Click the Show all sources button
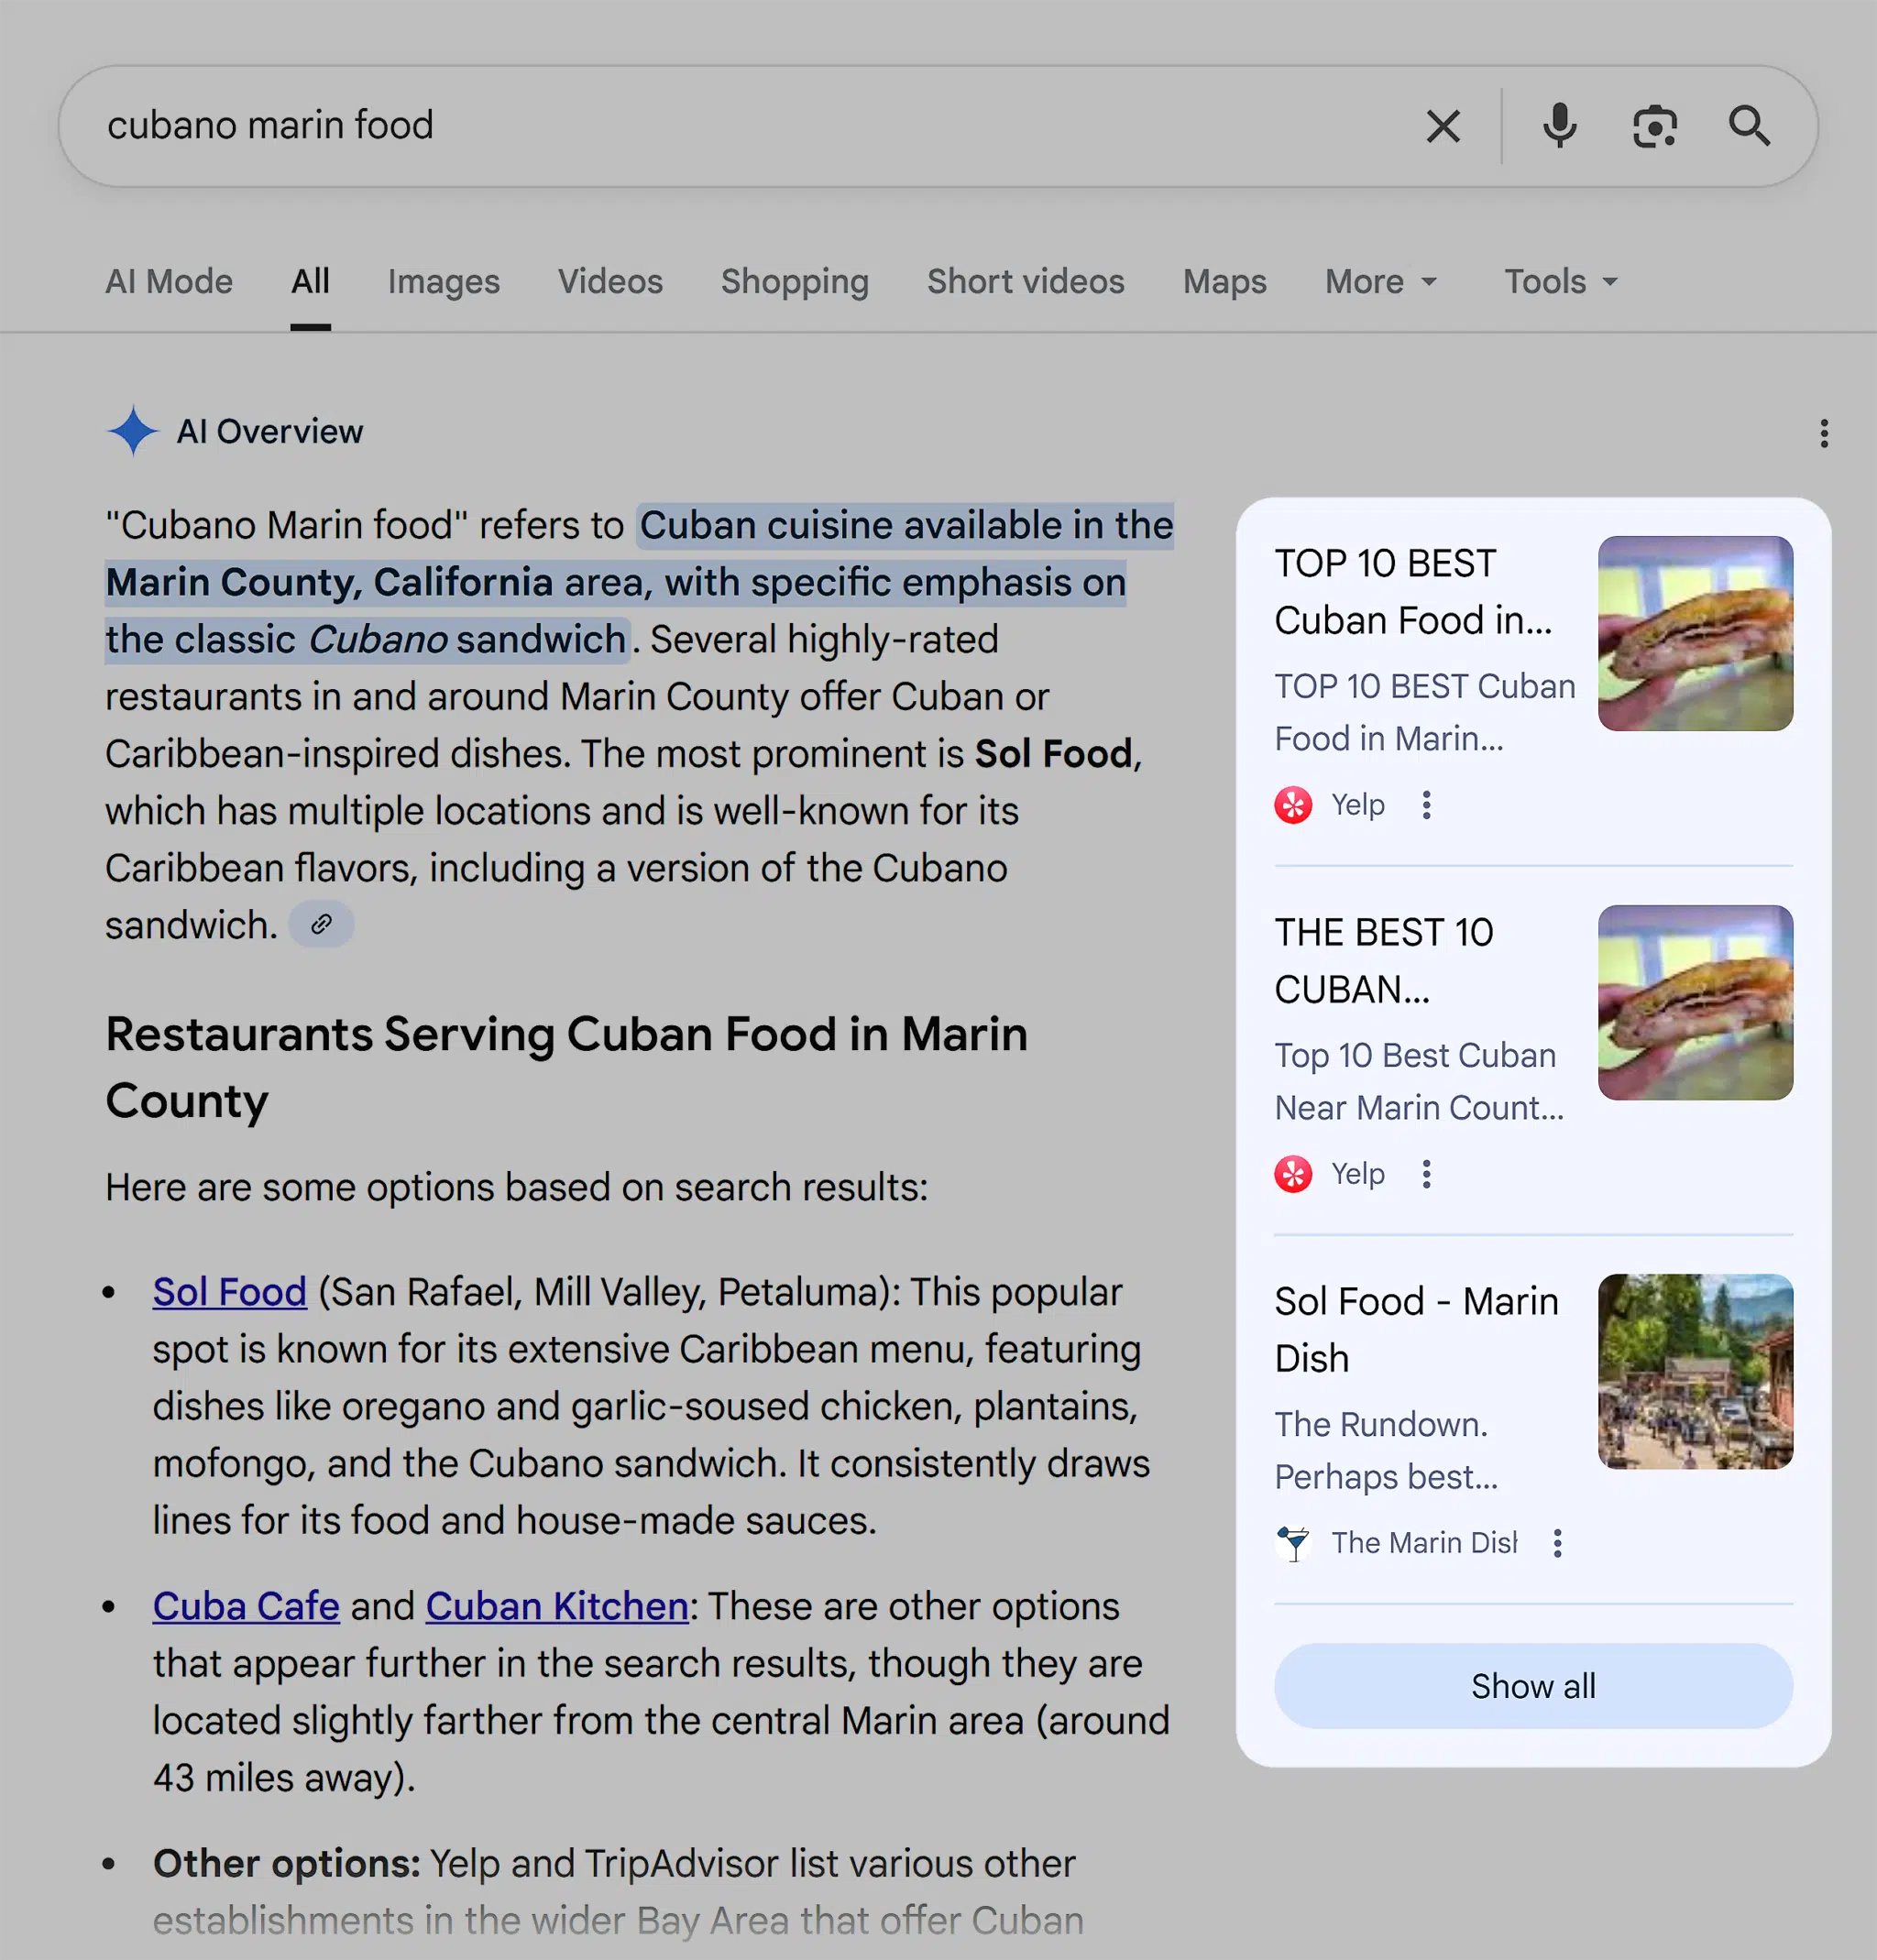1877x1960 pixels. tap(1533, 1686)
